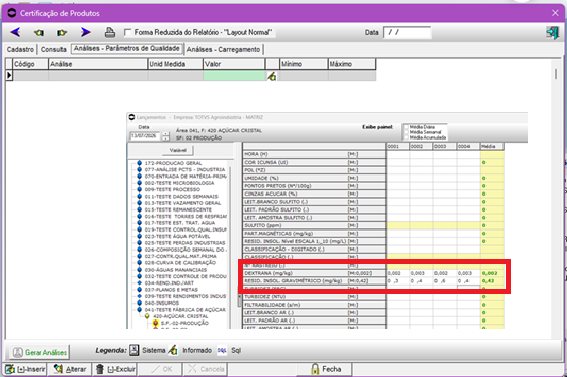Select Análises - Parâmetros de Qualidade tab
Viewport: 567px width, 377px height.
tap(127, 48)
